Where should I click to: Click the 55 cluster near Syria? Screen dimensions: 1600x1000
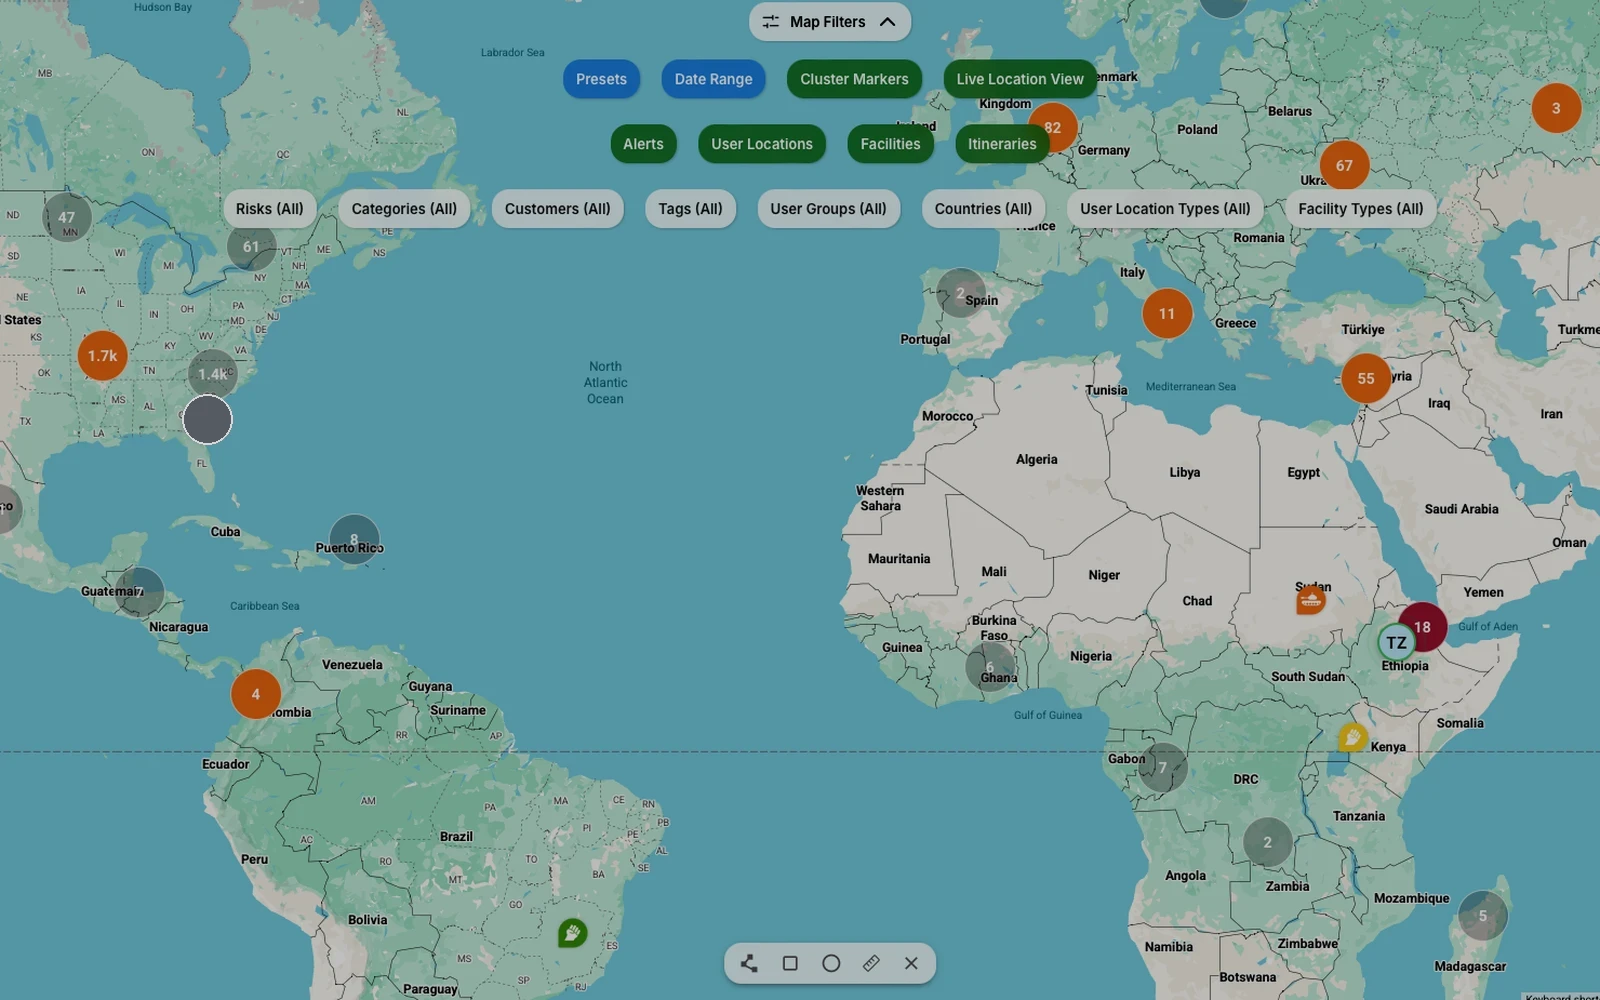[1366, 378]
